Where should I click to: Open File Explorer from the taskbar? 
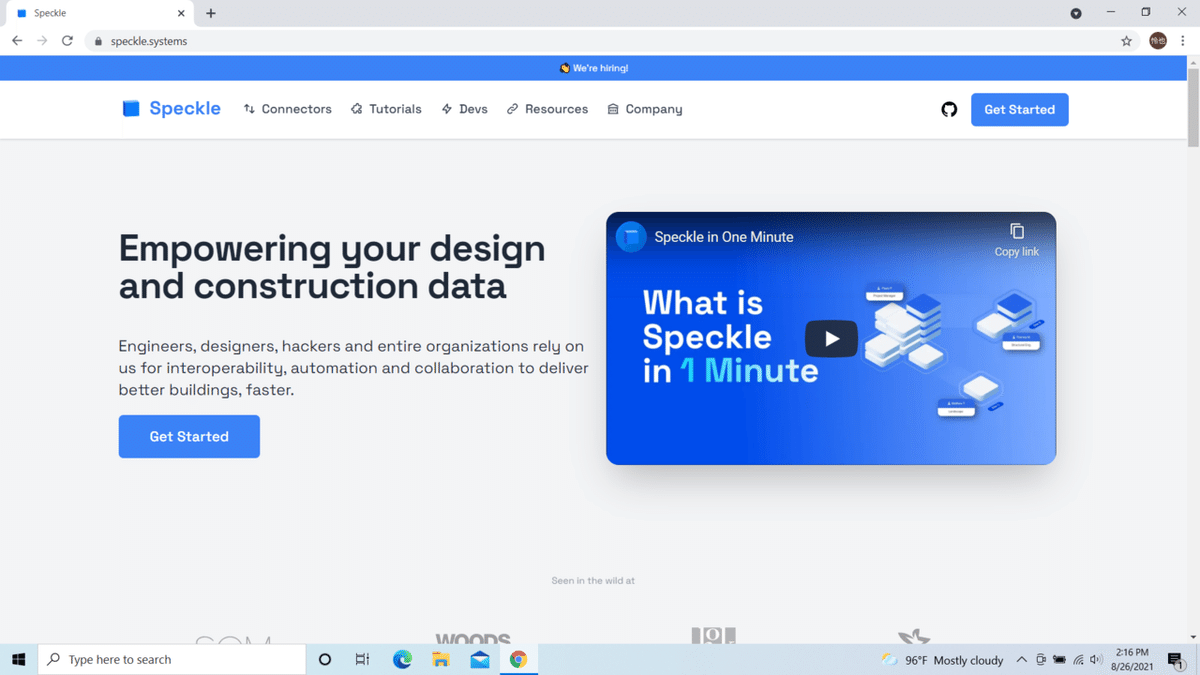[441, 659]
